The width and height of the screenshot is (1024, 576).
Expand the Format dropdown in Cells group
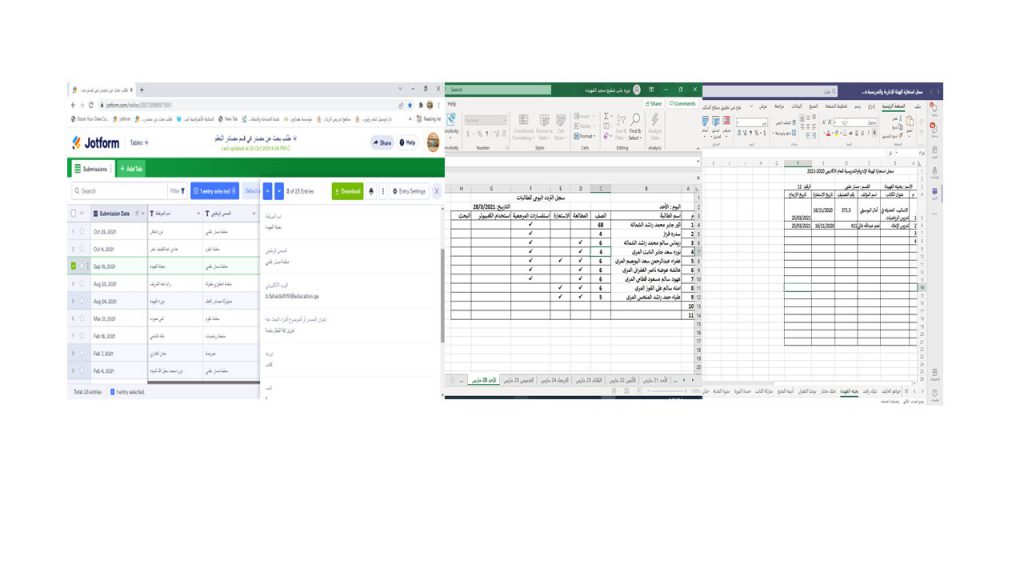[583, 136]
